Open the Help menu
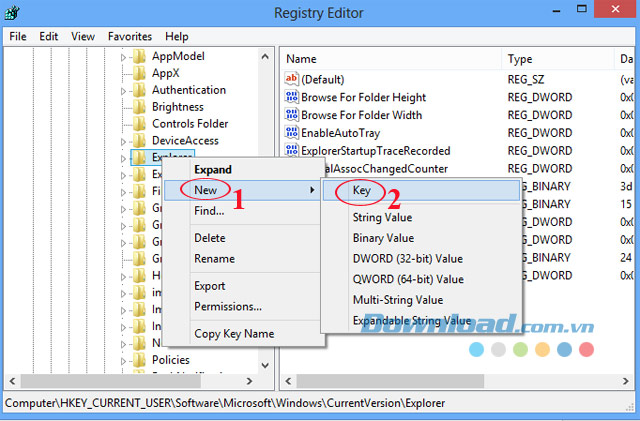Screen dimensions: 640x421 [177, 37]
